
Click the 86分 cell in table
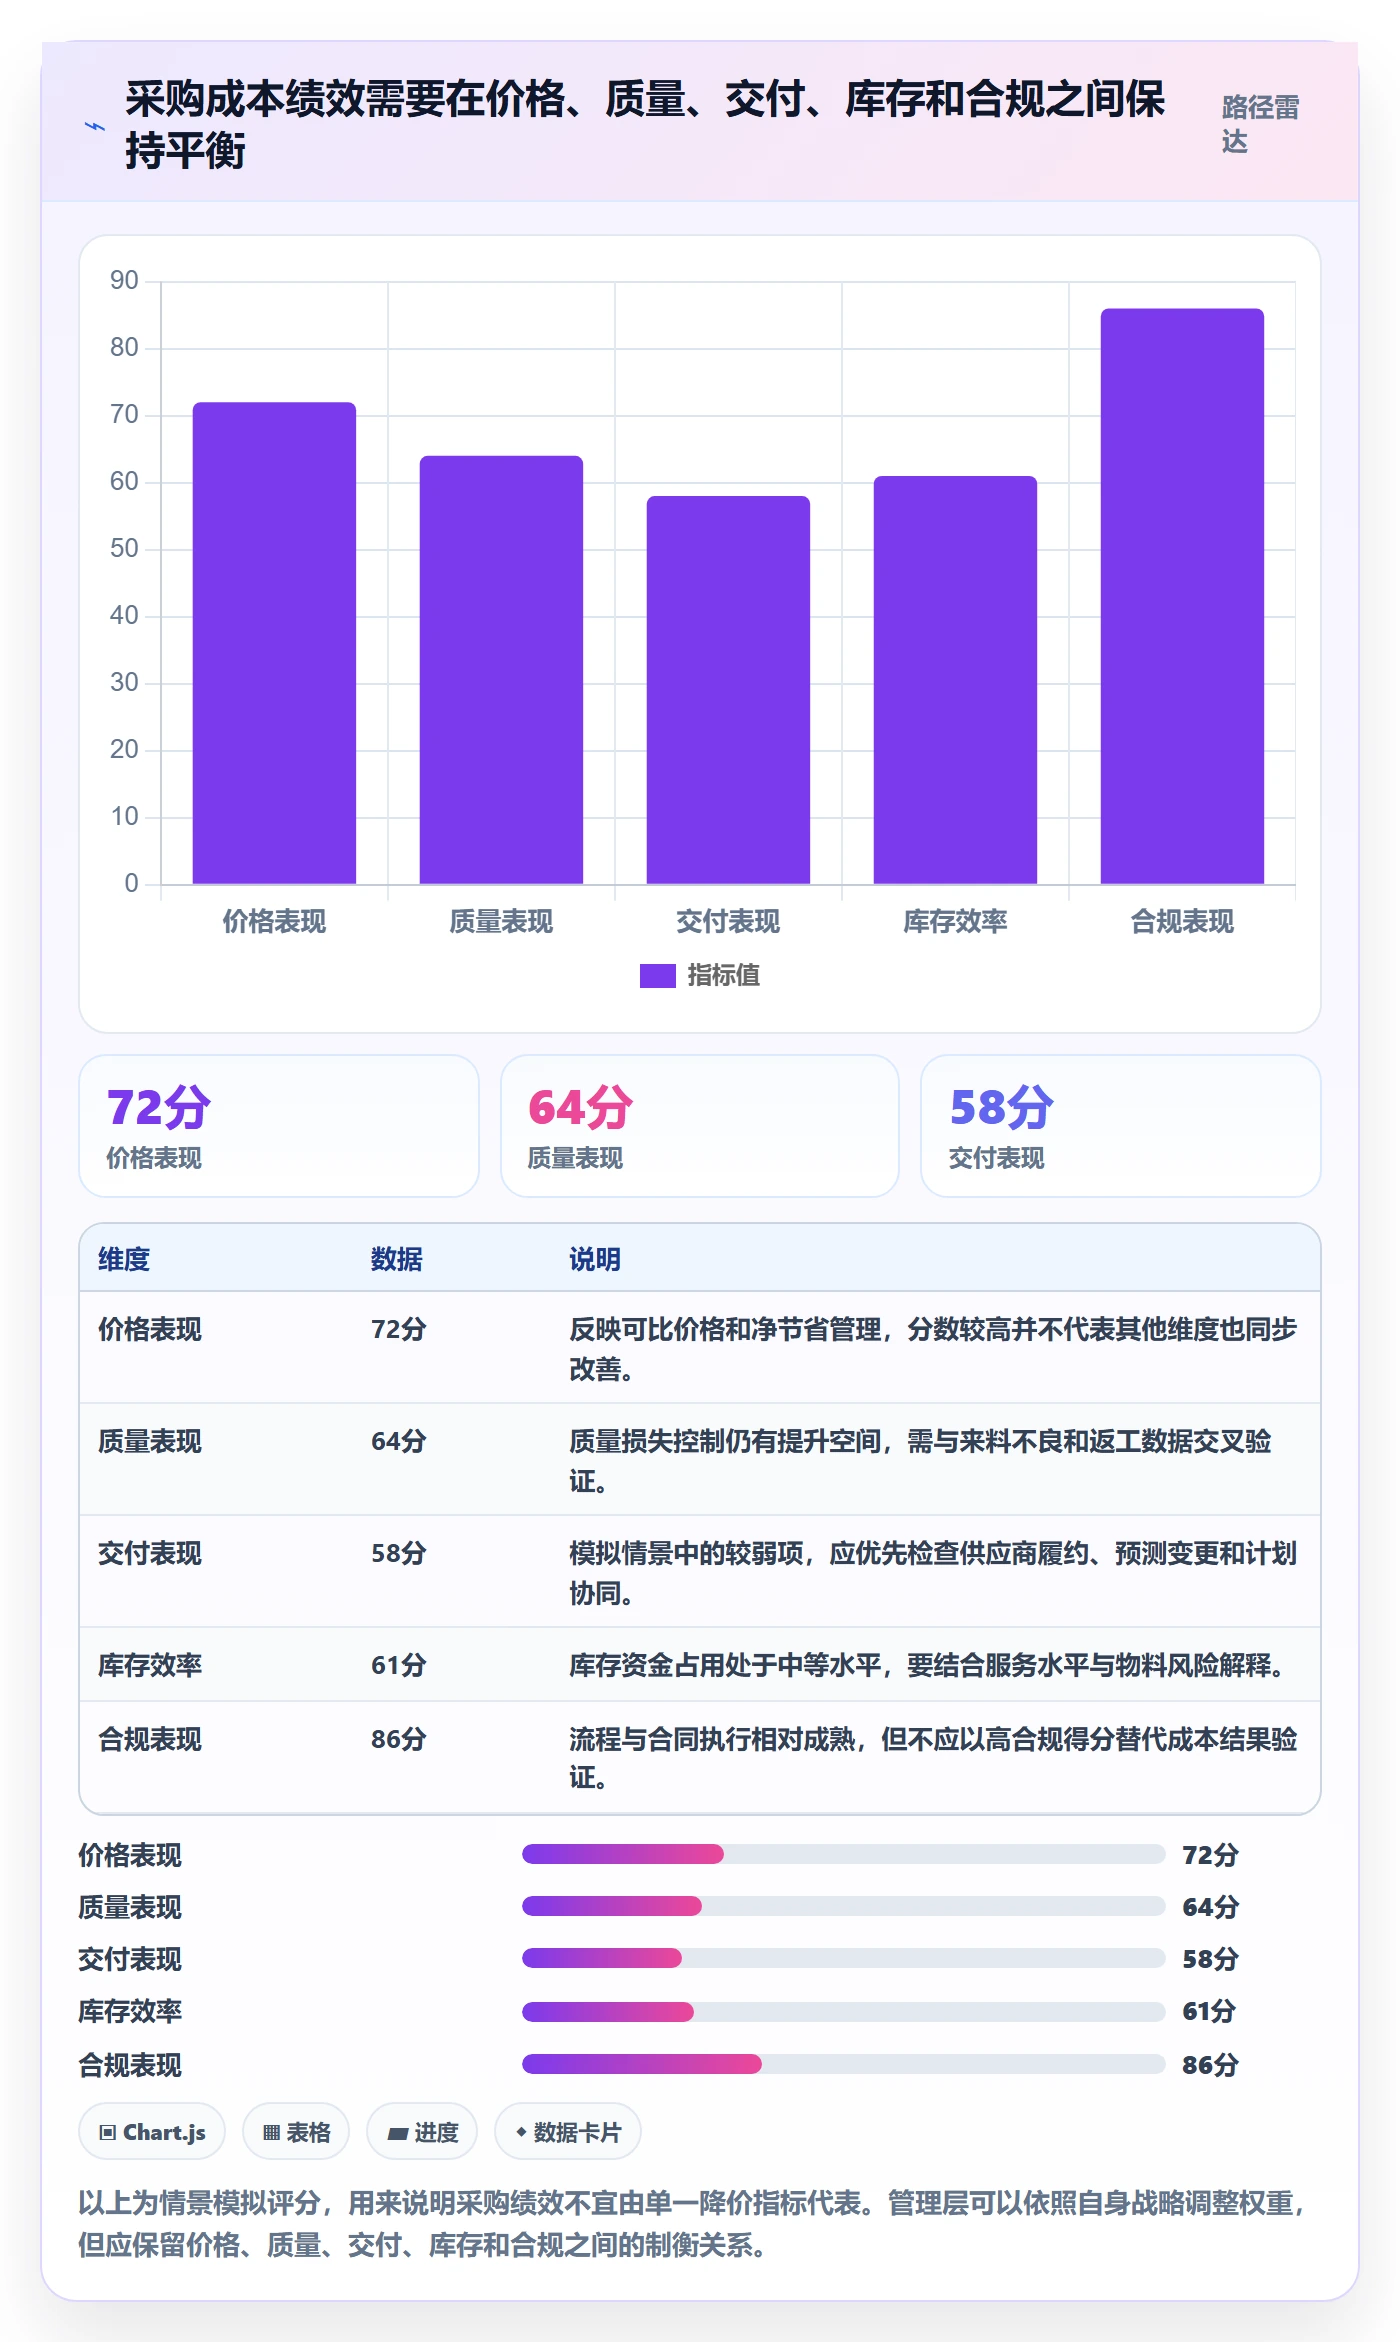tap(399, 1739)
